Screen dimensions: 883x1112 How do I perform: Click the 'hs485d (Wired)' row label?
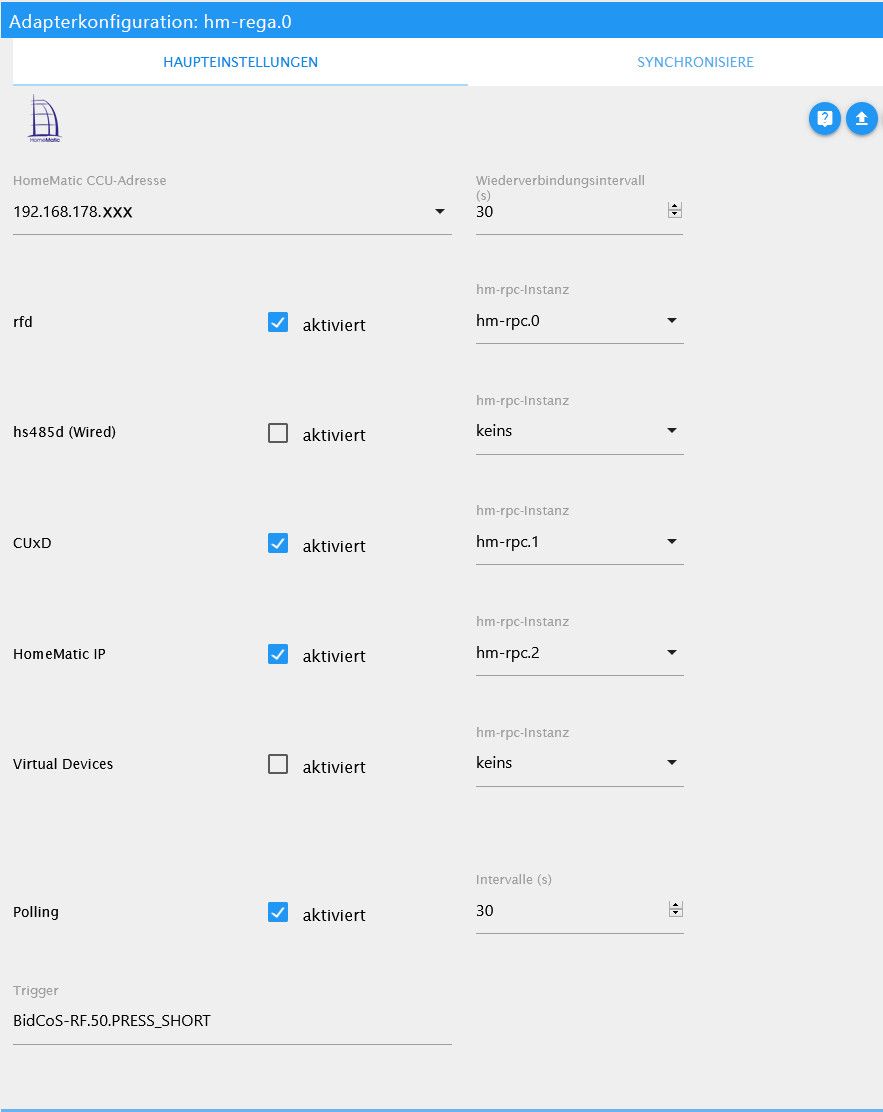[65, 432]
